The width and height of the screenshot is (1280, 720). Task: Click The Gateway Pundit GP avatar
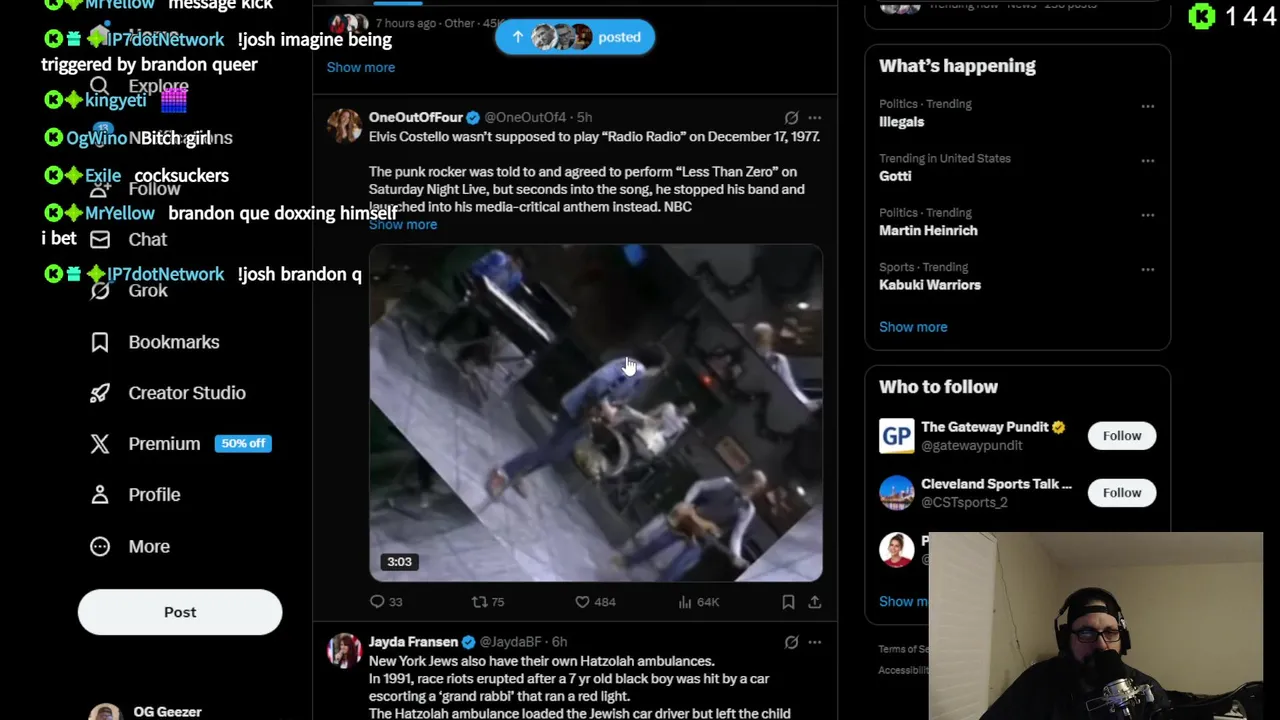[897, 436]
